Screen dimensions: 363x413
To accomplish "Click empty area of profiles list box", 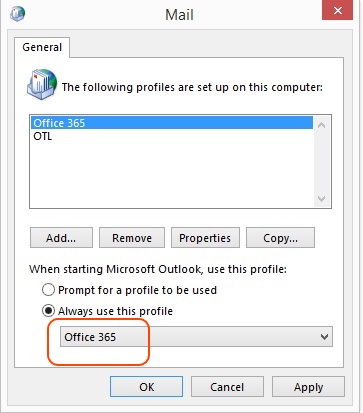I will click(172, 175).
